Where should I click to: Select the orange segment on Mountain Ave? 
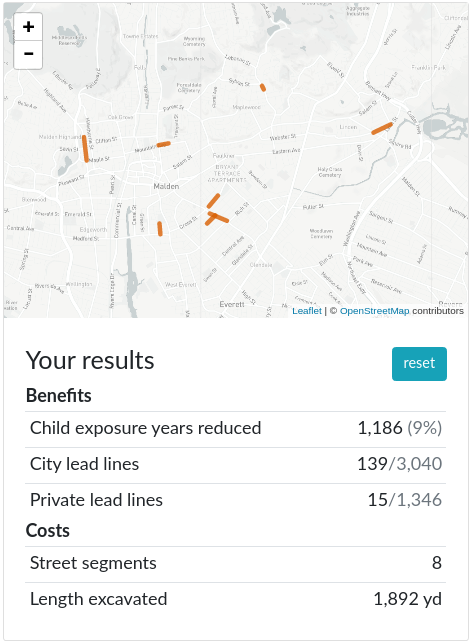click(x=163, y=144)
